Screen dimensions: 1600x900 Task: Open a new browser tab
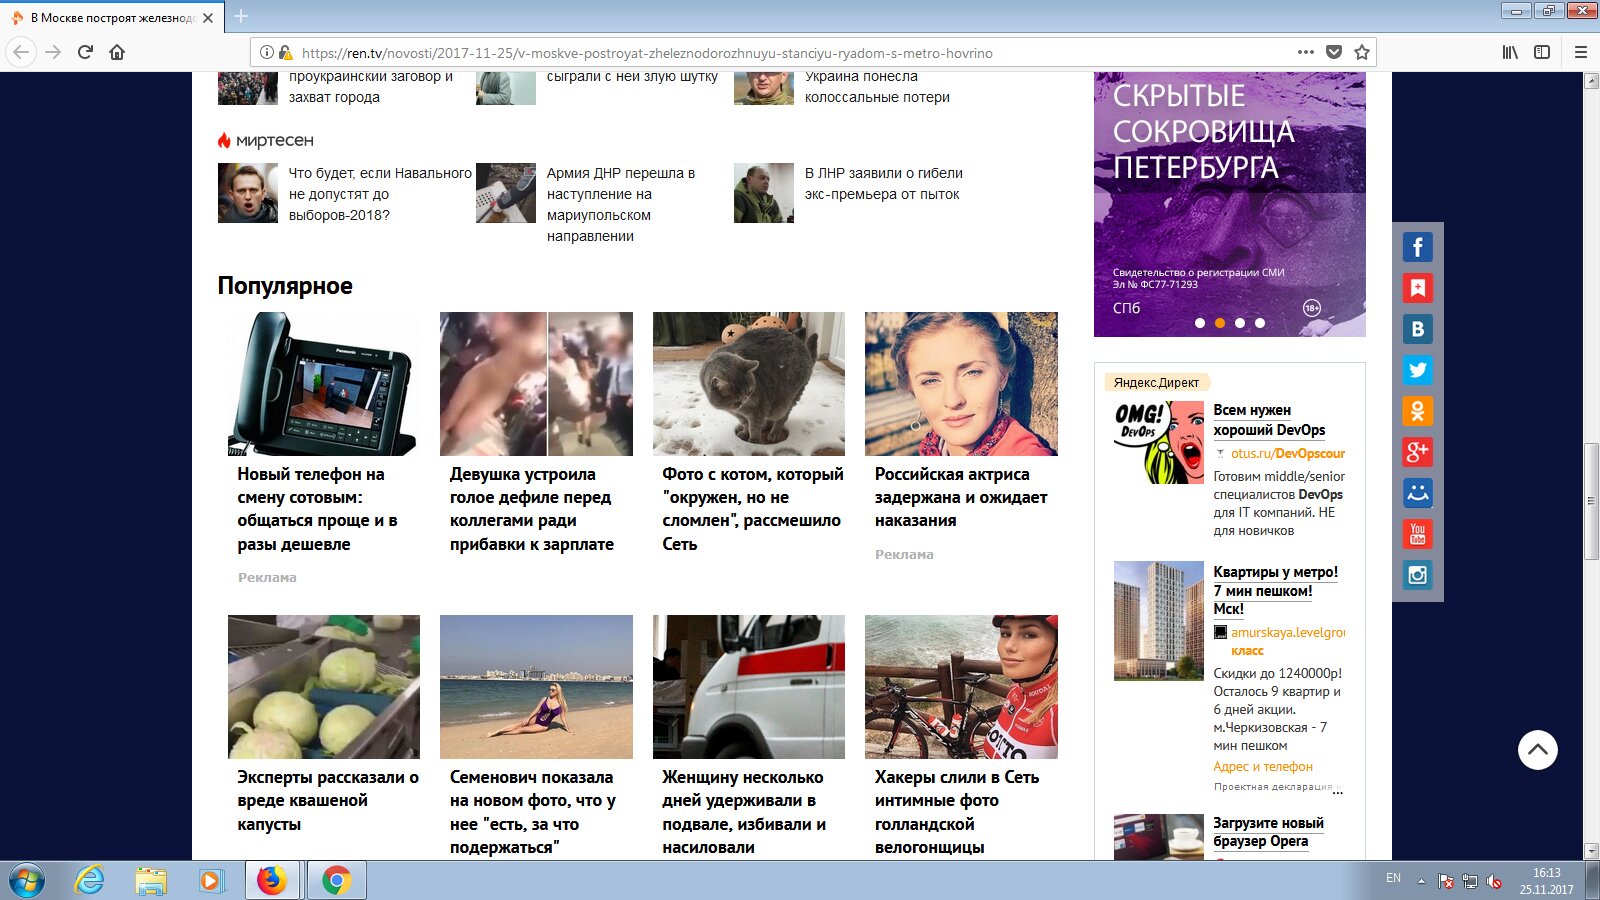coord(241,16)
